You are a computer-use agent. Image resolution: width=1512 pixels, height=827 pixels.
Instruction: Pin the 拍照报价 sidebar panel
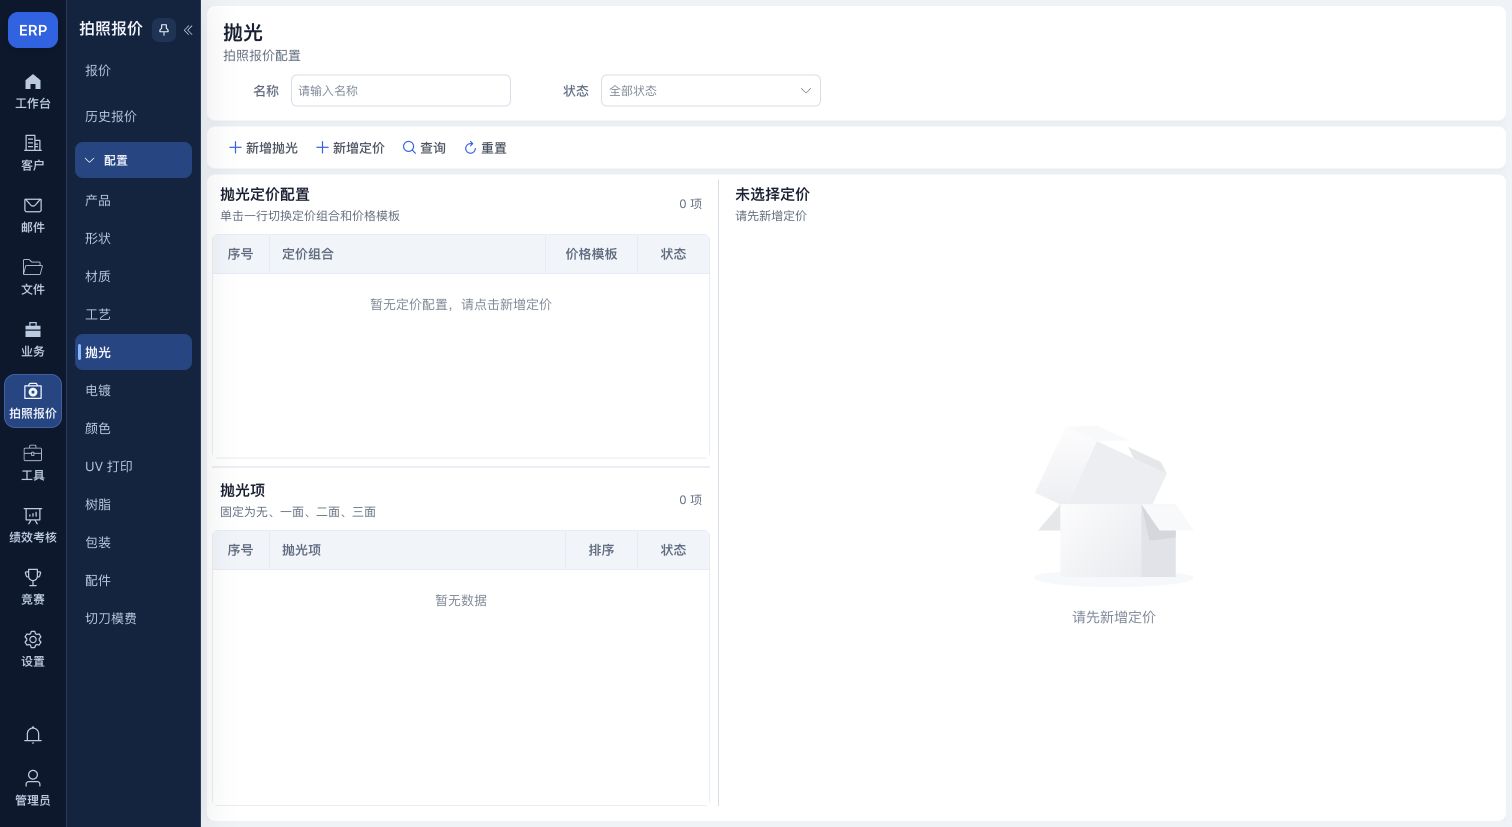pos(164,30)
